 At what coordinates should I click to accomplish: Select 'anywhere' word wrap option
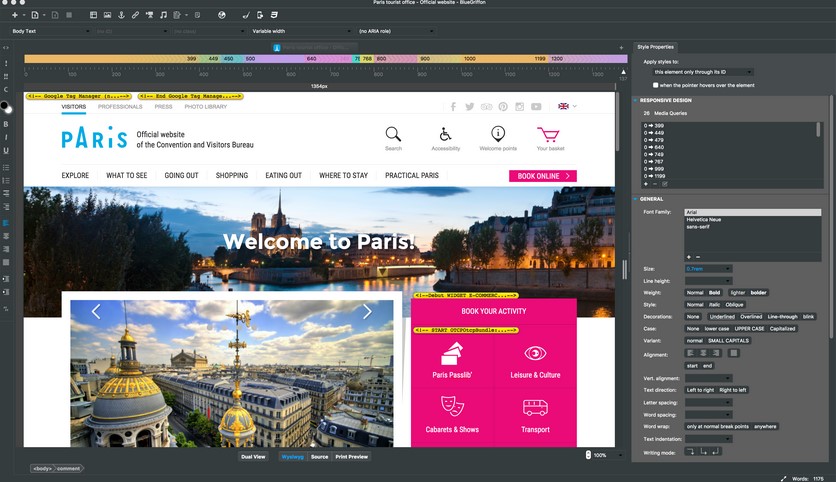pyautogui.click(x=765, y=427)
